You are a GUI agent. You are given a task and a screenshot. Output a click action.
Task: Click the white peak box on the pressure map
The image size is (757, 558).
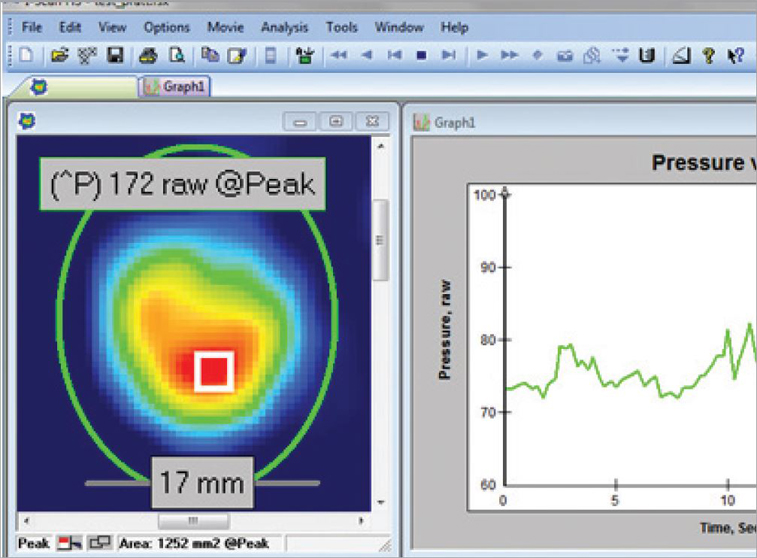point(213,370)
